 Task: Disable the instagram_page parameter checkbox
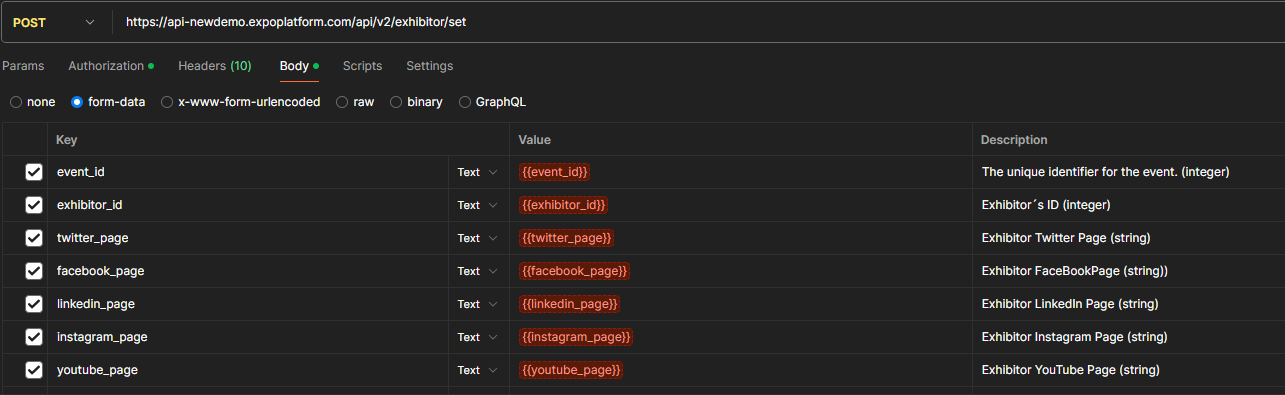pyautogui.click(x=34, y=337)
